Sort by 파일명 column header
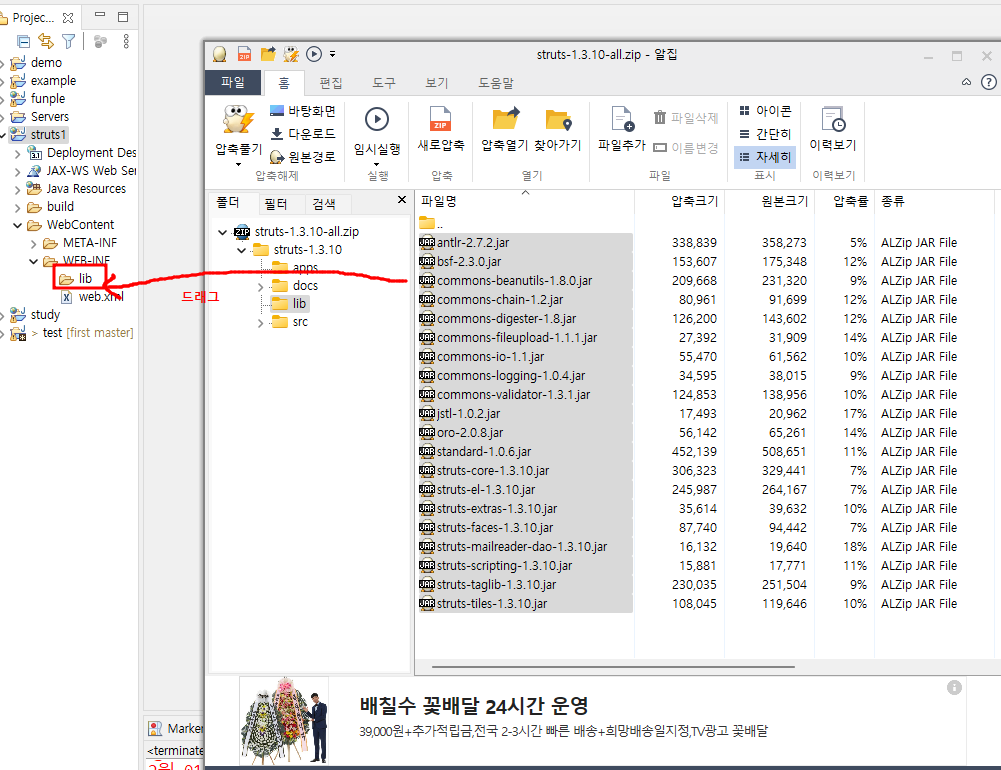 (x=524, y=201)
